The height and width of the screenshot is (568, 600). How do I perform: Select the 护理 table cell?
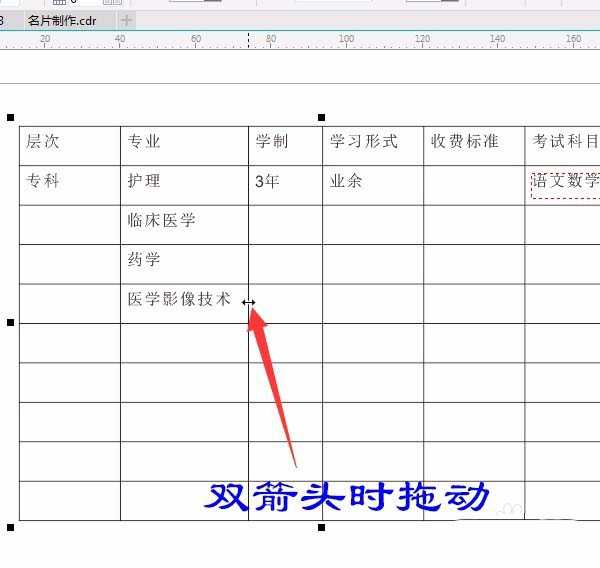point(184,185)
